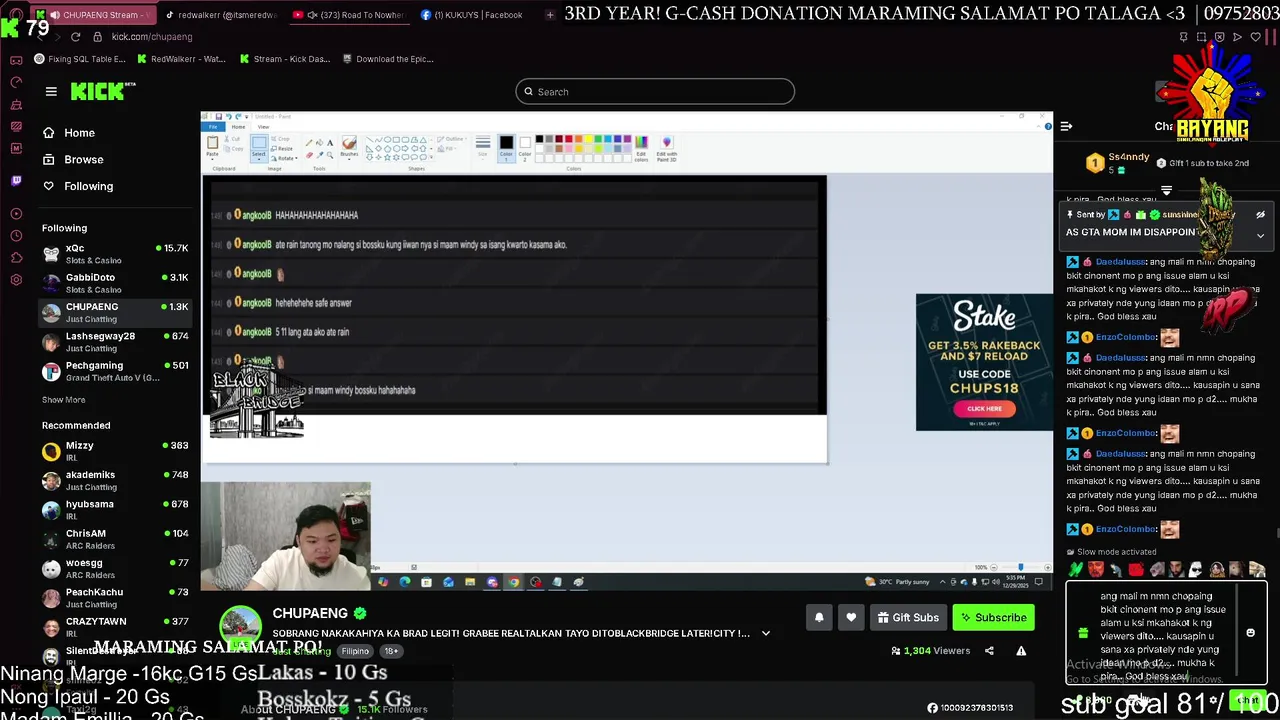Search Kick using the search field
1280x720 pixels.
tap(655, 92)
